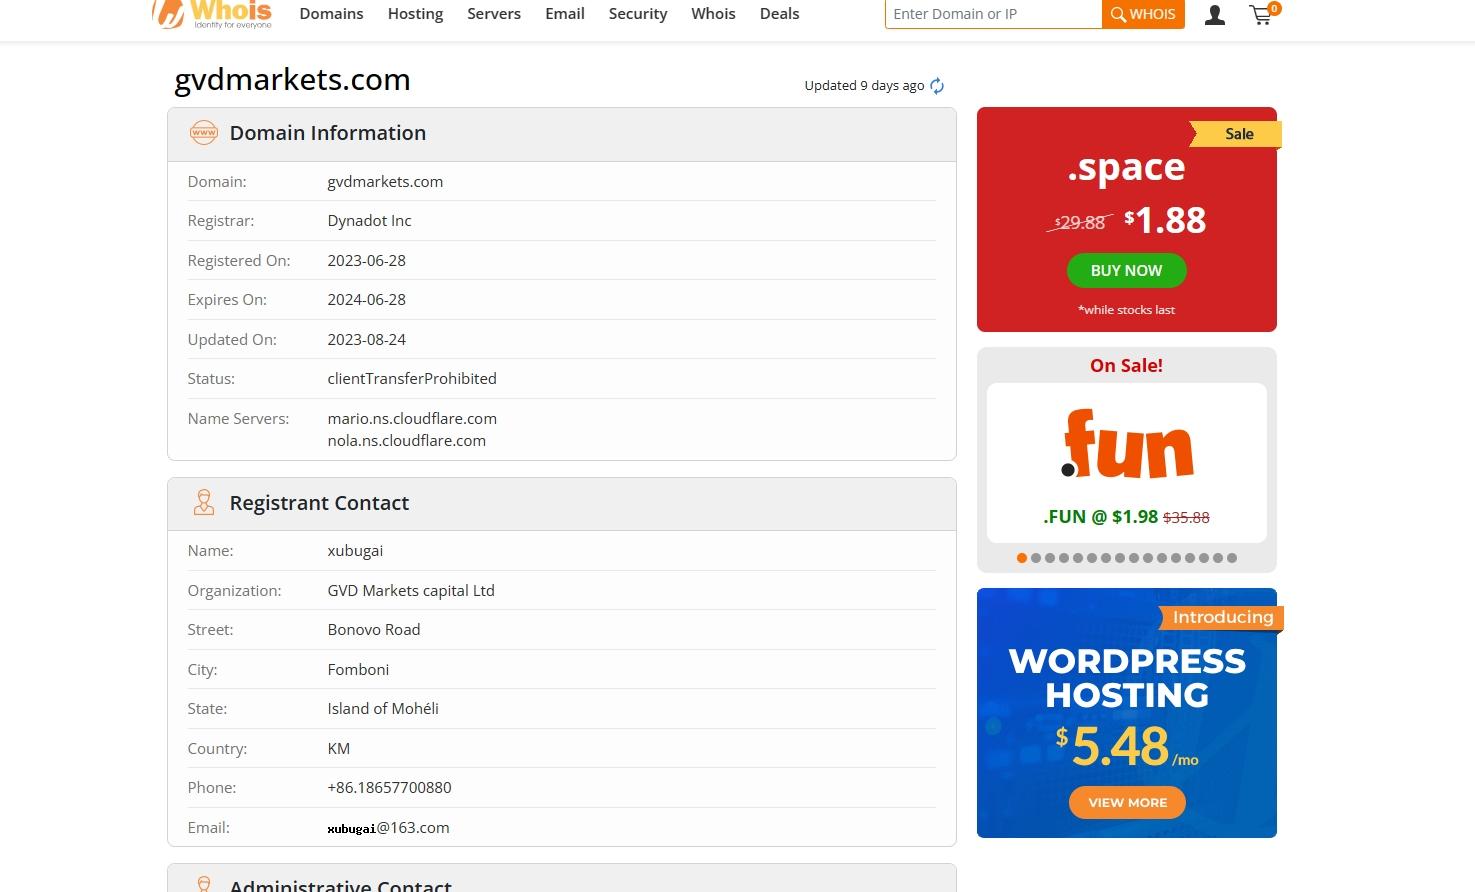The width and height of the screenshot is (1475, 892).
Task: Click the .space sale price $1.88
Action: click(1165, 220)
